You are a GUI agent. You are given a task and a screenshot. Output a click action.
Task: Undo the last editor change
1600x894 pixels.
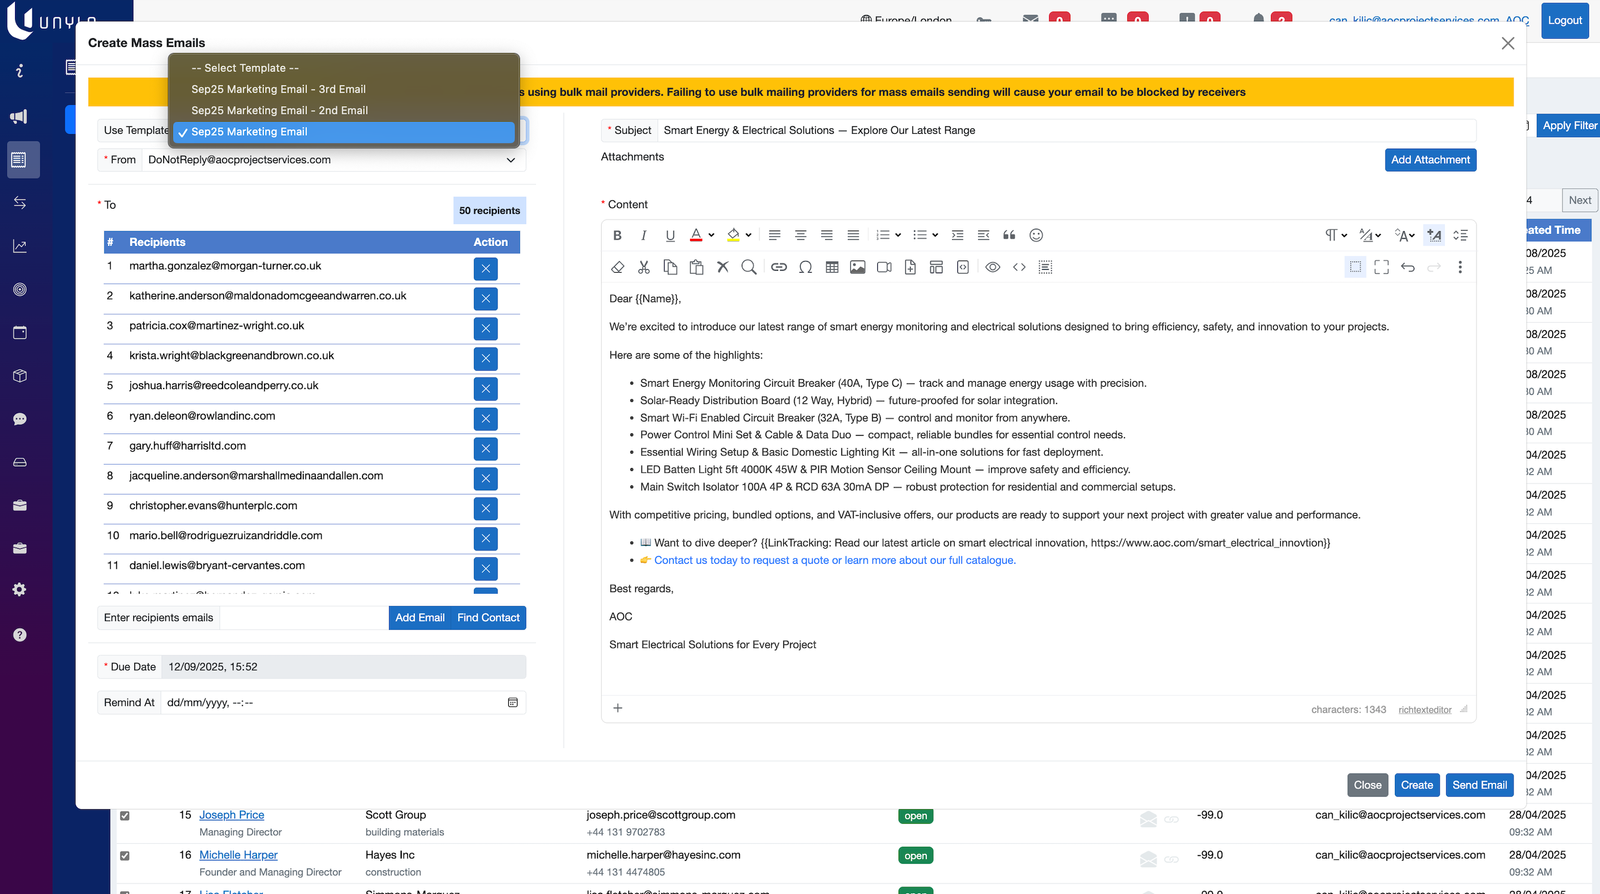click(x=1407, y=268)
